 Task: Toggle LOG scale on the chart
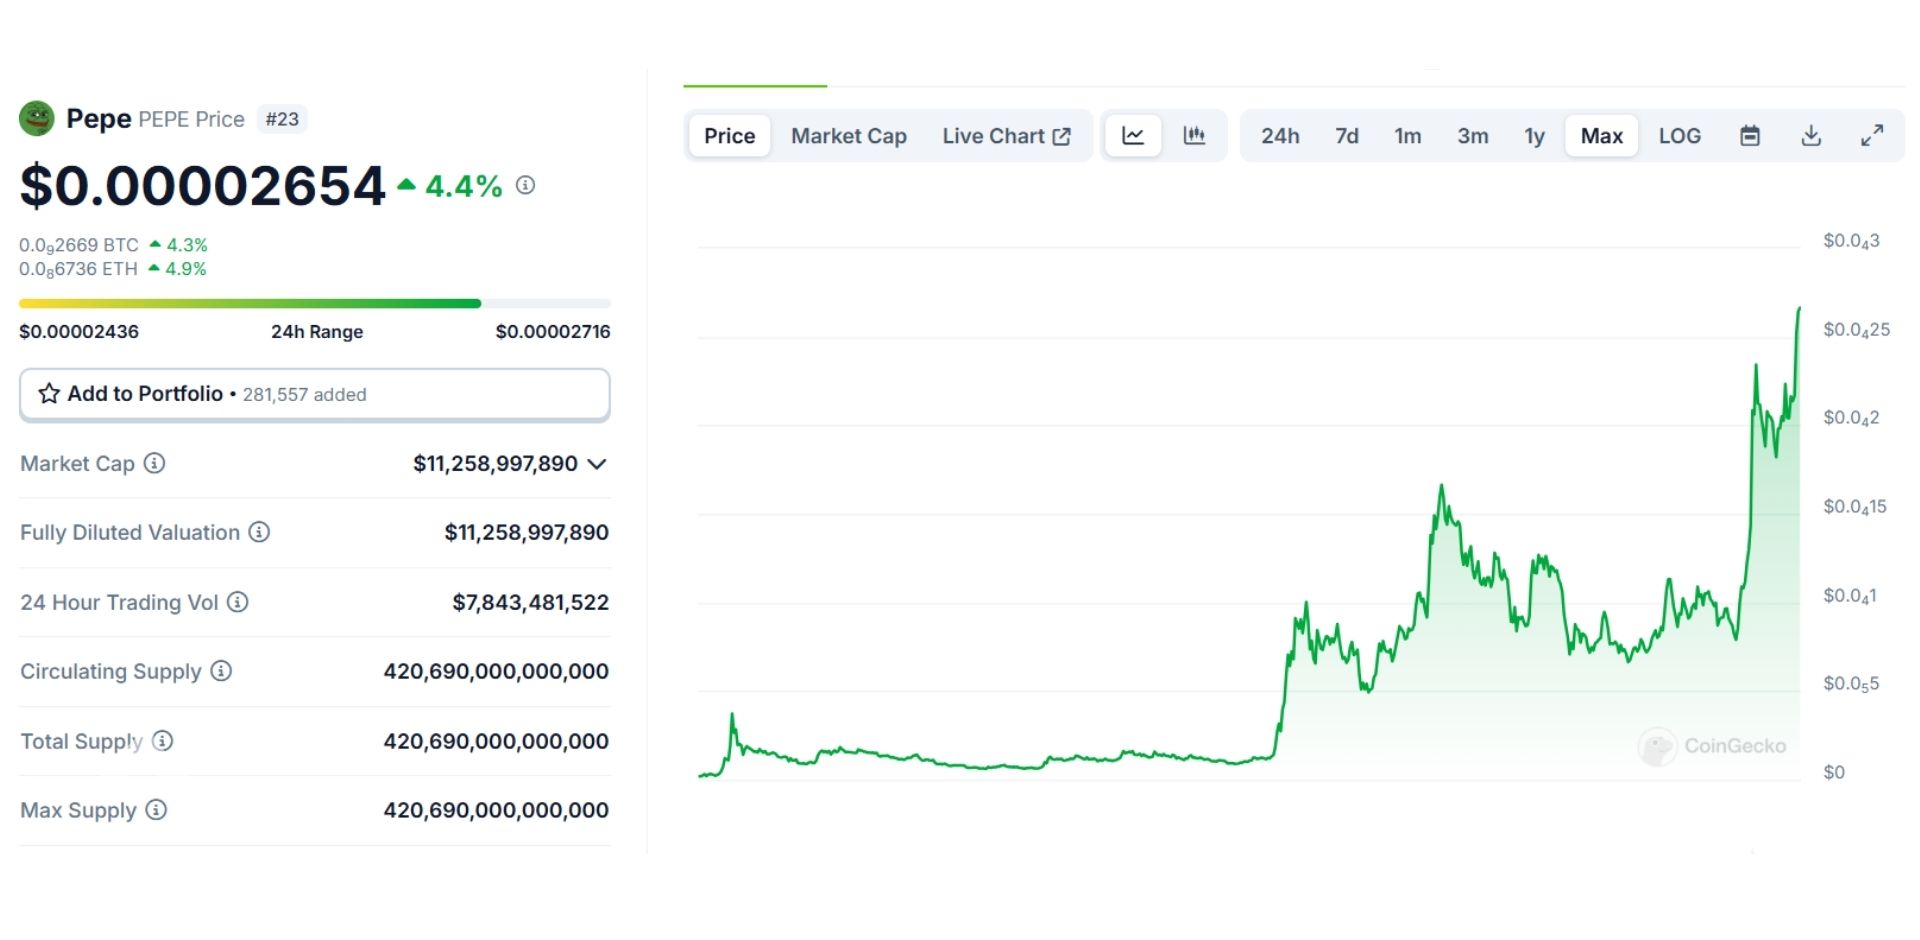(x=1680, y=136)
